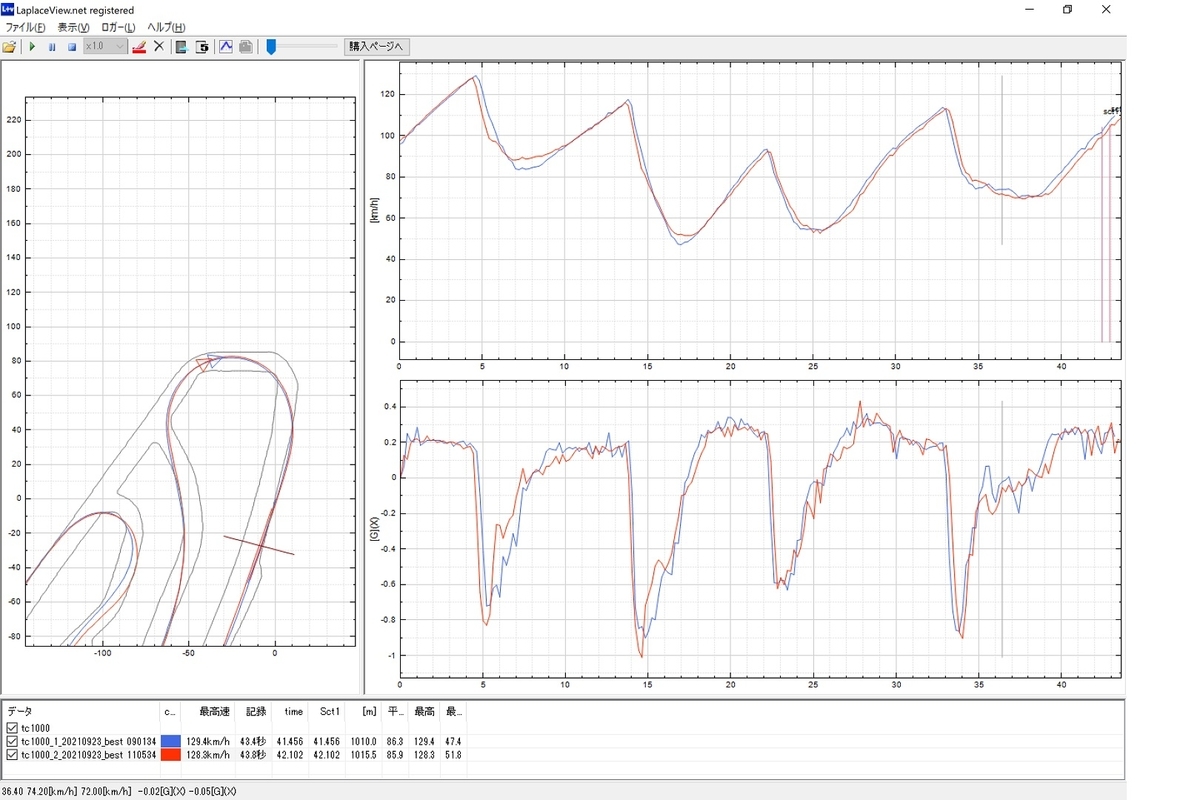
Task: Click the red start line on track map
Action: [258, 545]
